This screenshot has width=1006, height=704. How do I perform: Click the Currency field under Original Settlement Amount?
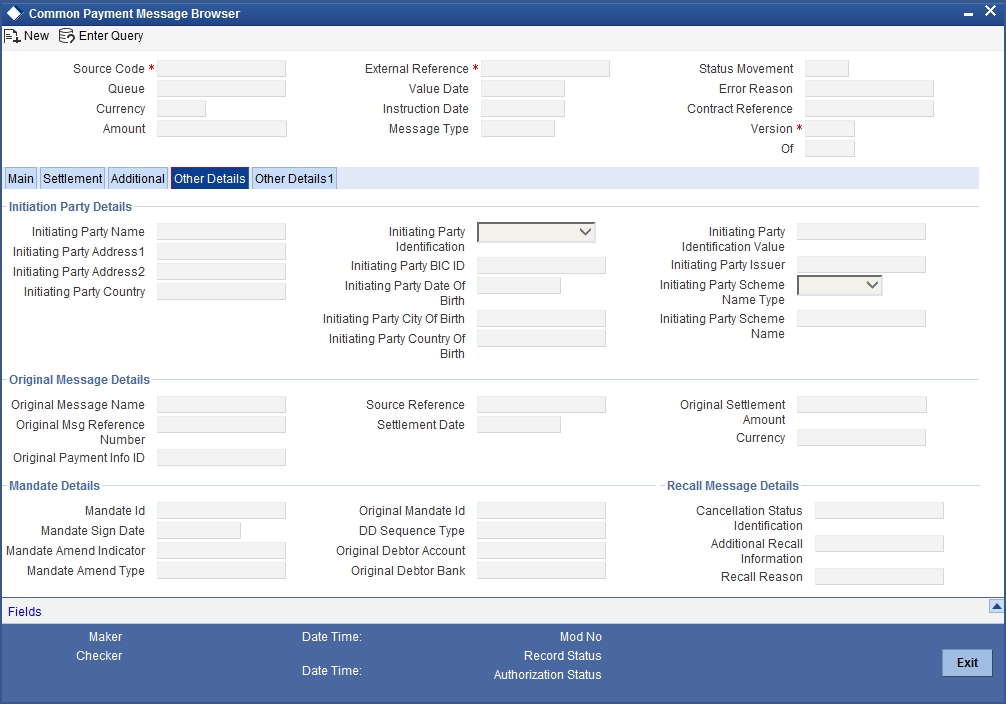[862, 438]
